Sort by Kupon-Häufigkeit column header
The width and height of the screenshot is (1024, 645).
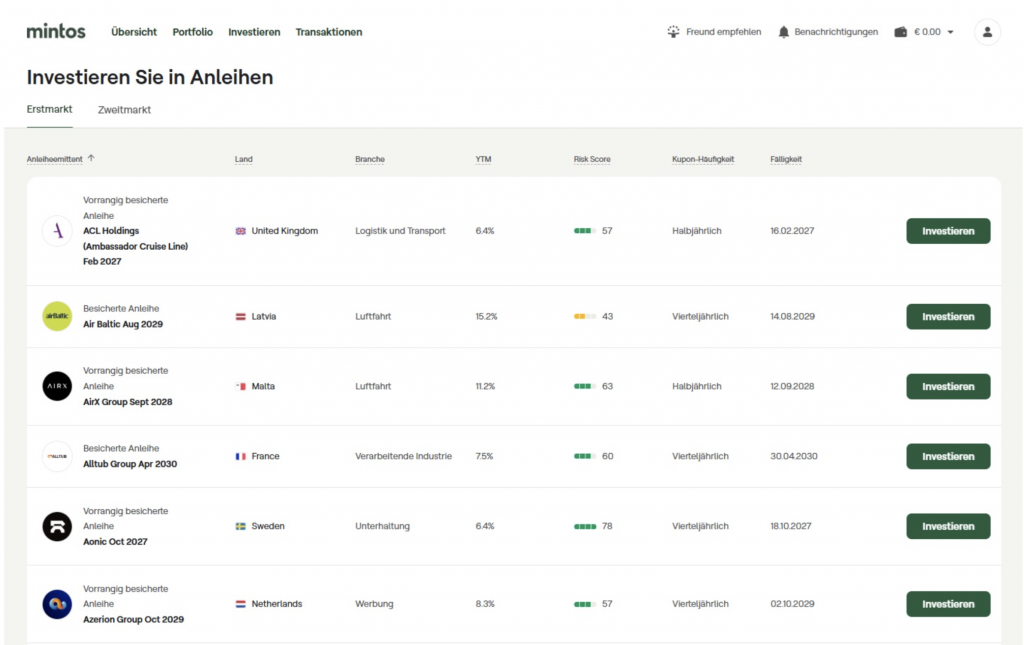click(x=703, y=159)
